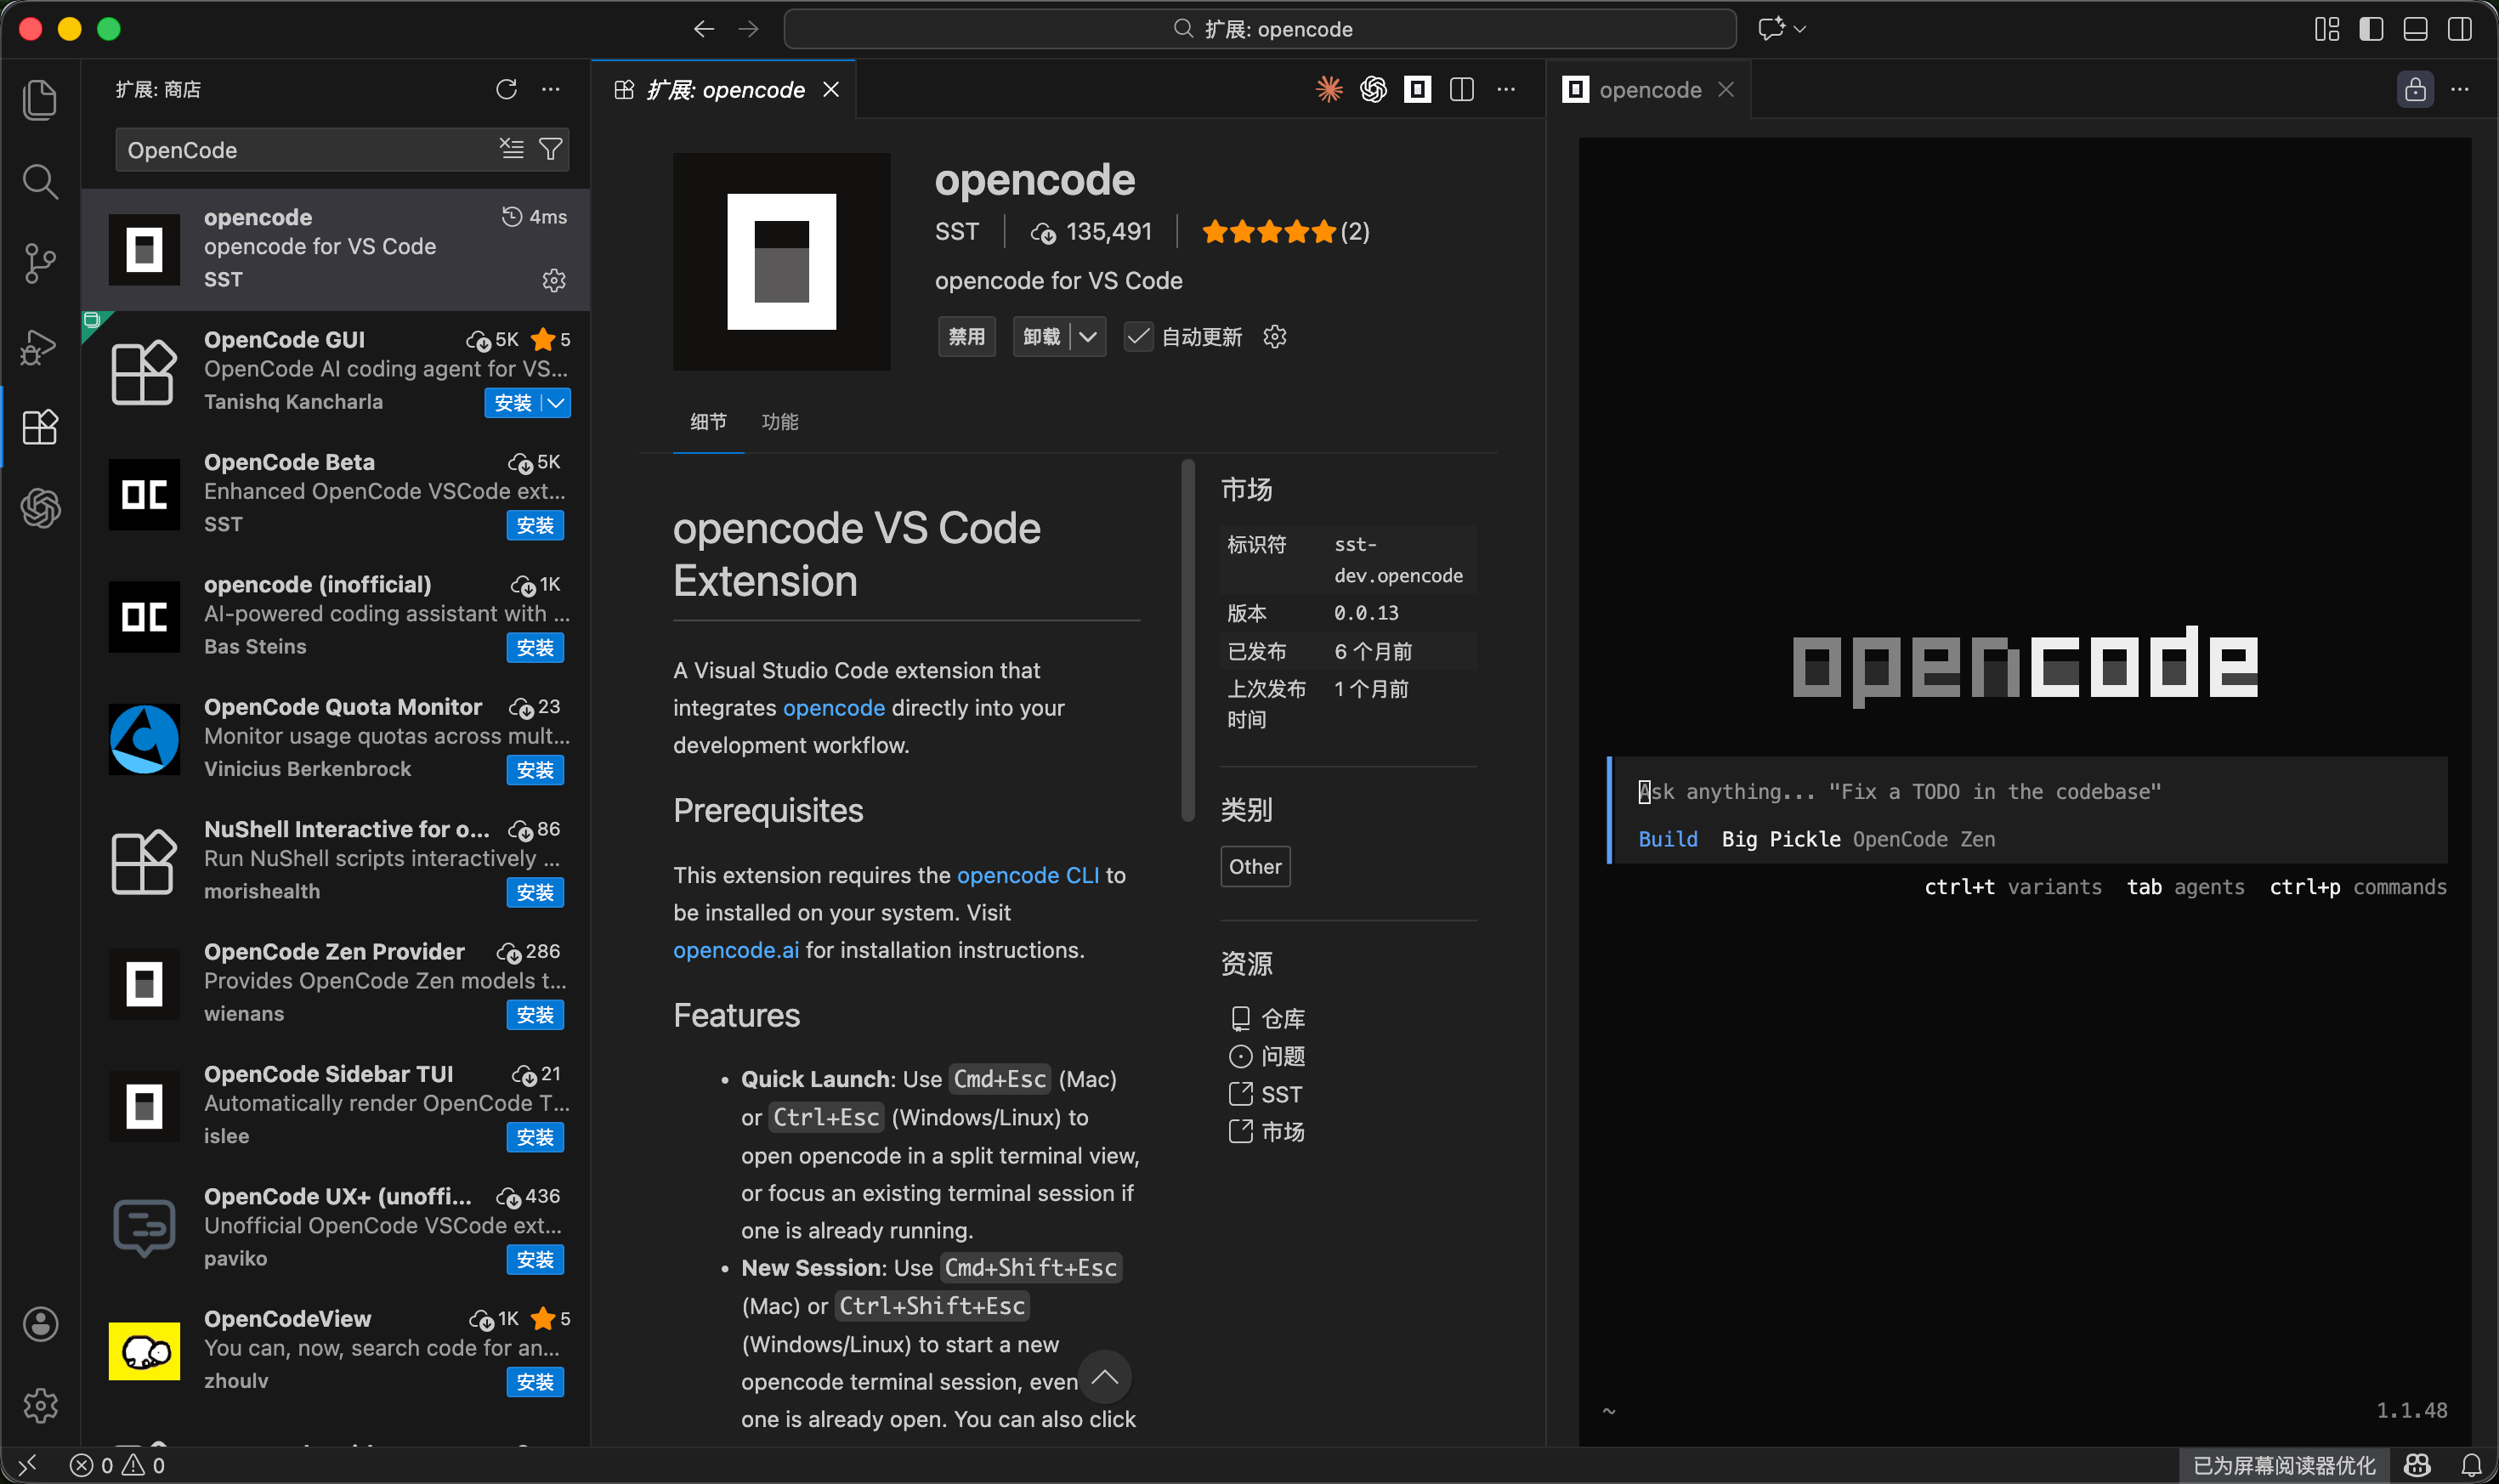This screenshot has height=1484, width=2499.
Task: Open the opencode CLI link
Action: (1027, 875)
